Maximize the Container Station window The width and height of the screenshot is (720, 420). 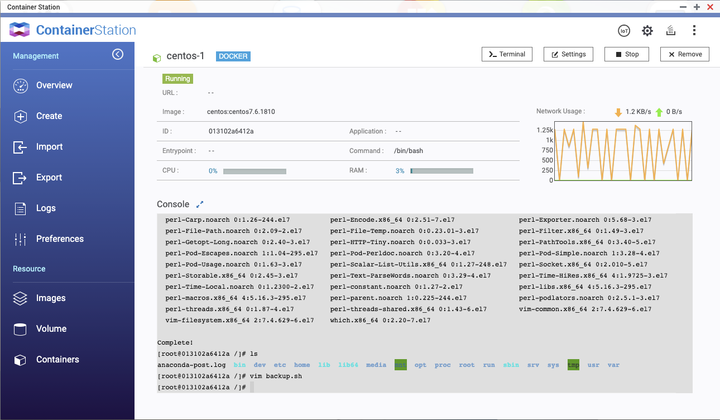pos(696,7)
